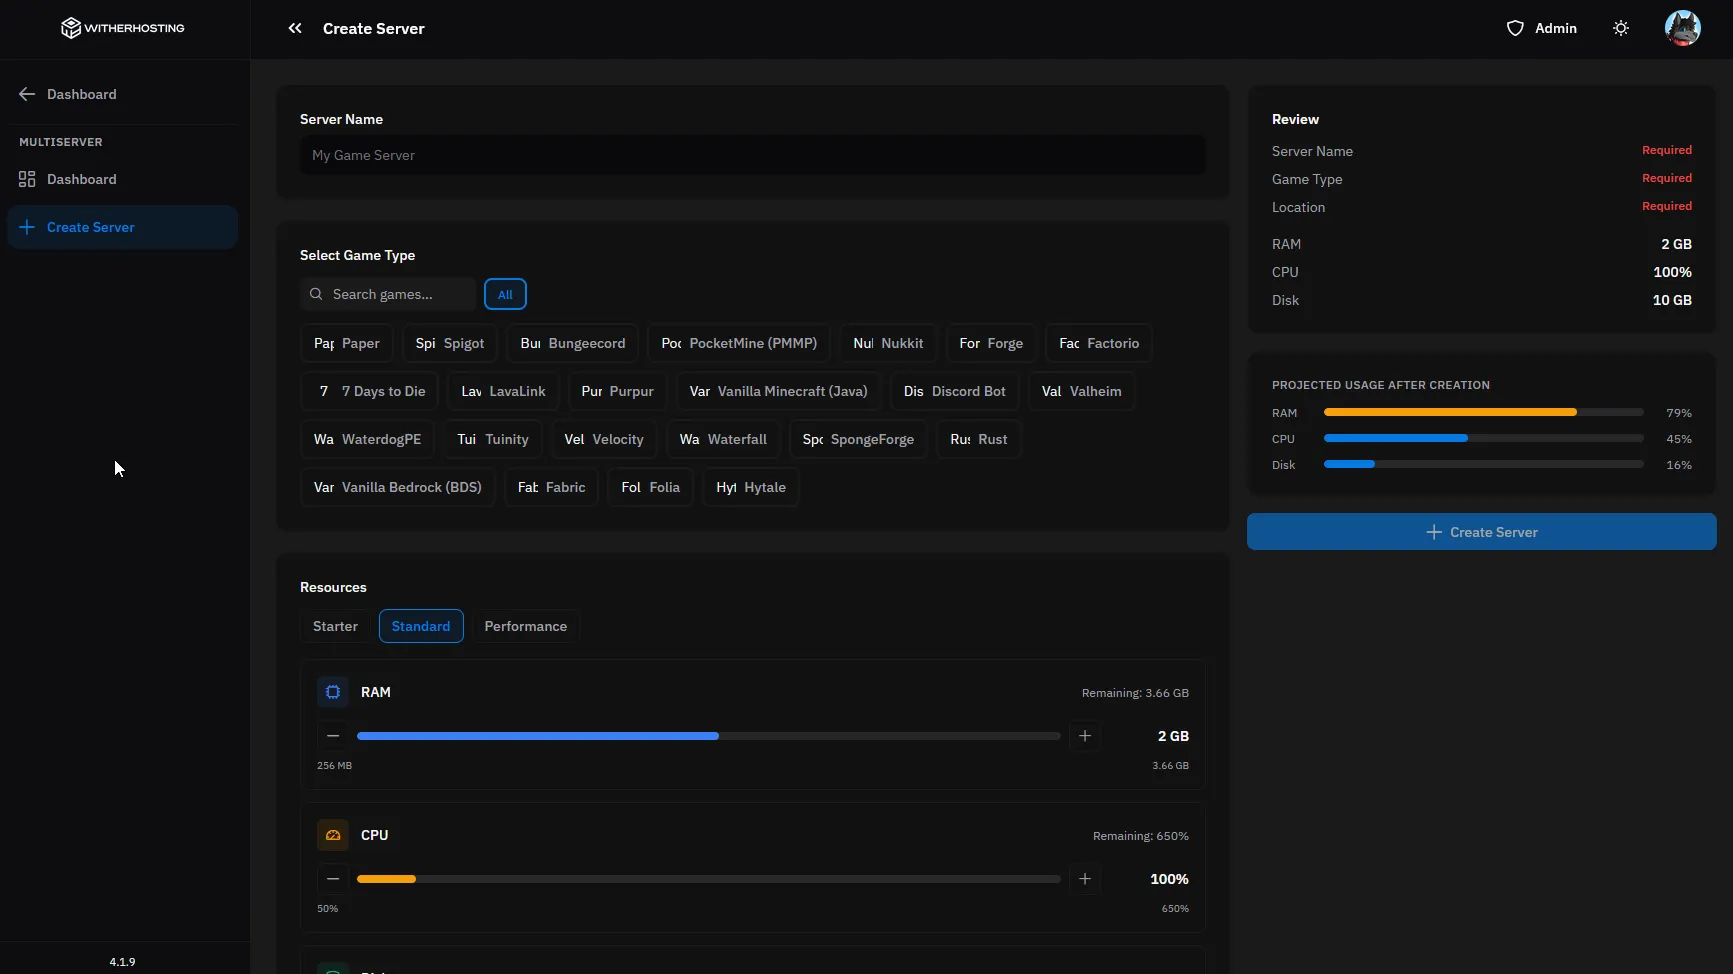This screenshot has height=974, width=1733.
Task: Choose Spigot game type
Action: click(x=450, y=343)
